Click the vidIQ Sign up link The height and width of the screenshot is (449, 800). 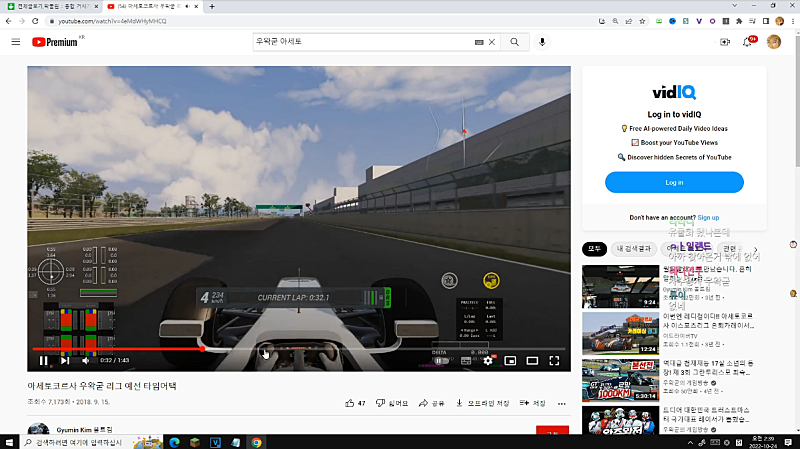(708, 217)
